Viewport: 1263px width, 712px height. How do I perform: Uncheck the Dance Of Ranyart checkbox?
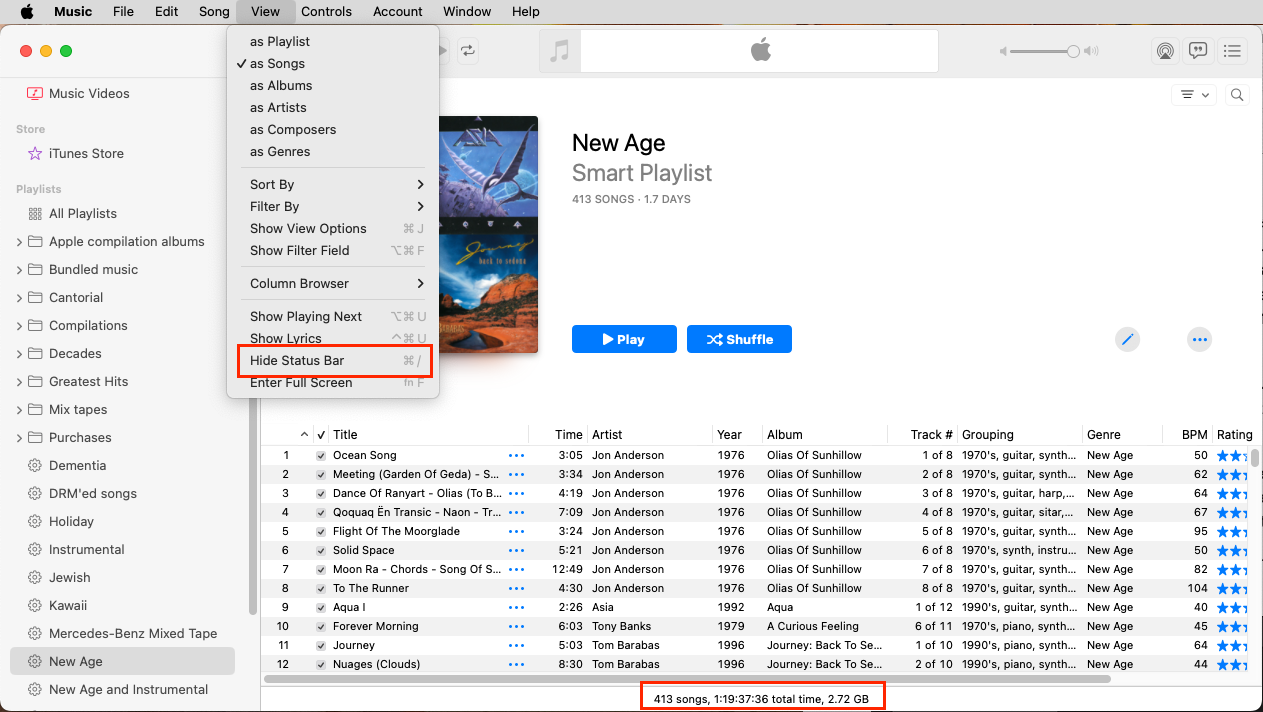click(x=321, y=493)
